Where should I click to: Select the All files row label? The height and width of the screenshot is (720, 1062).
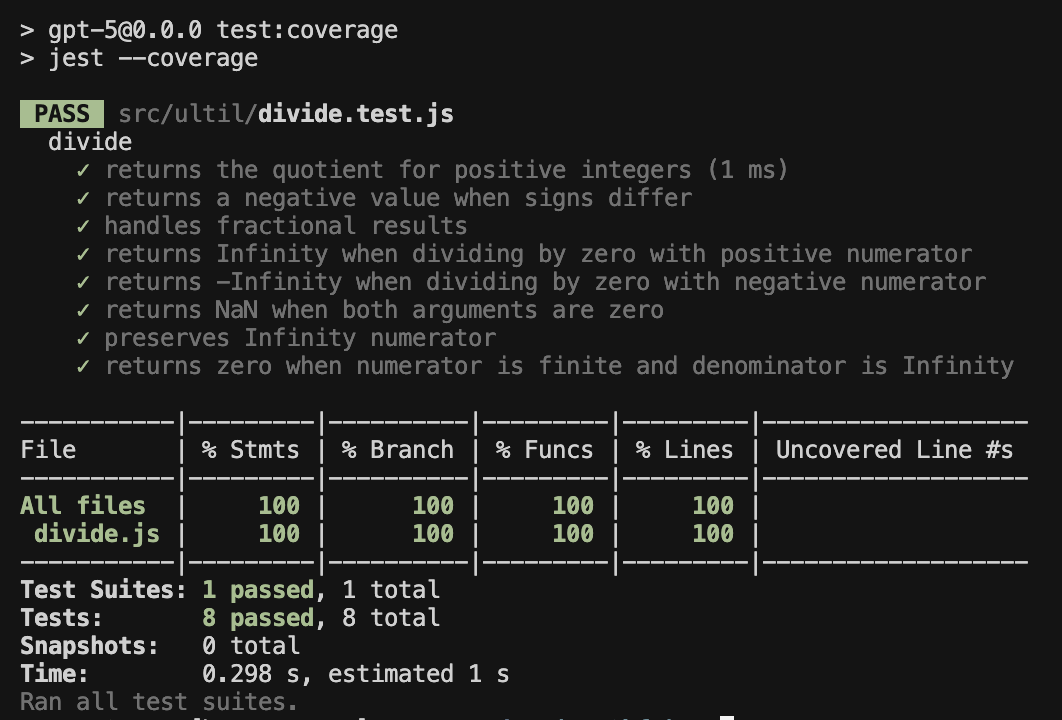(82, 506)
